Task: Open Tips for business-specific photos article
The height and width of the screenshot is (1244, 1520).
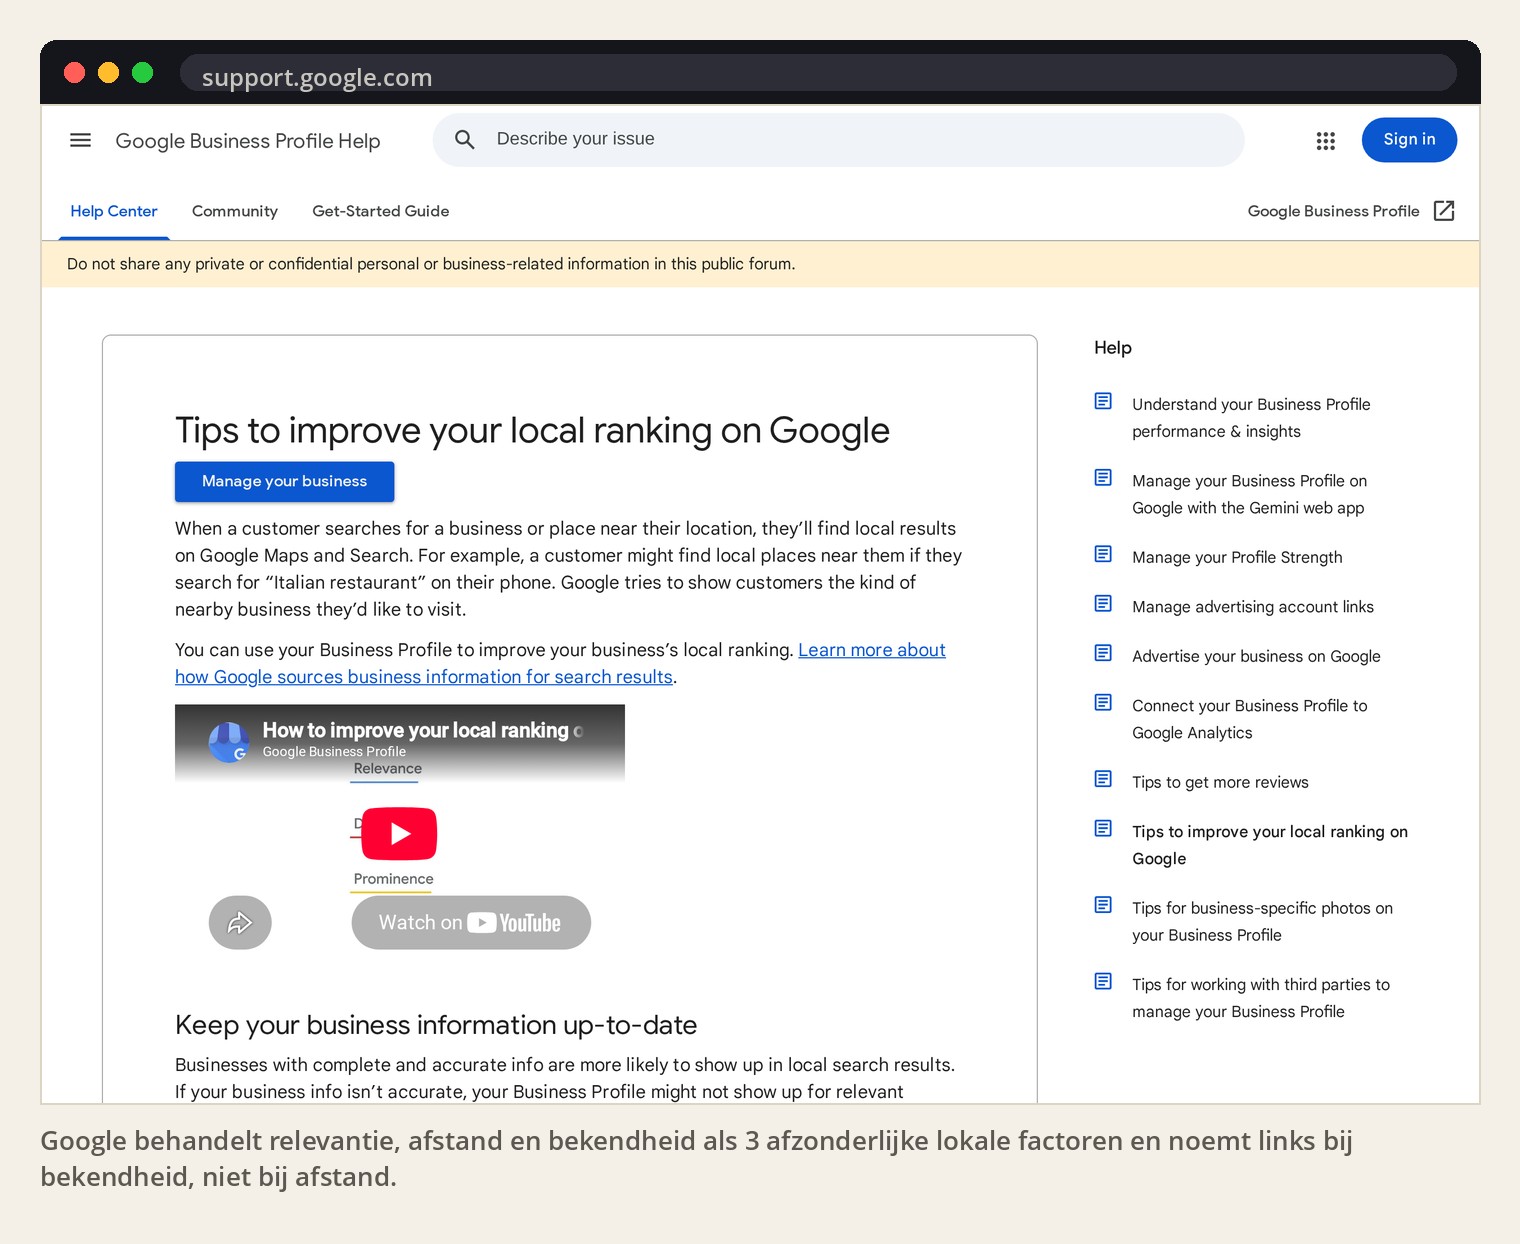Action: tap(1262, 921)
